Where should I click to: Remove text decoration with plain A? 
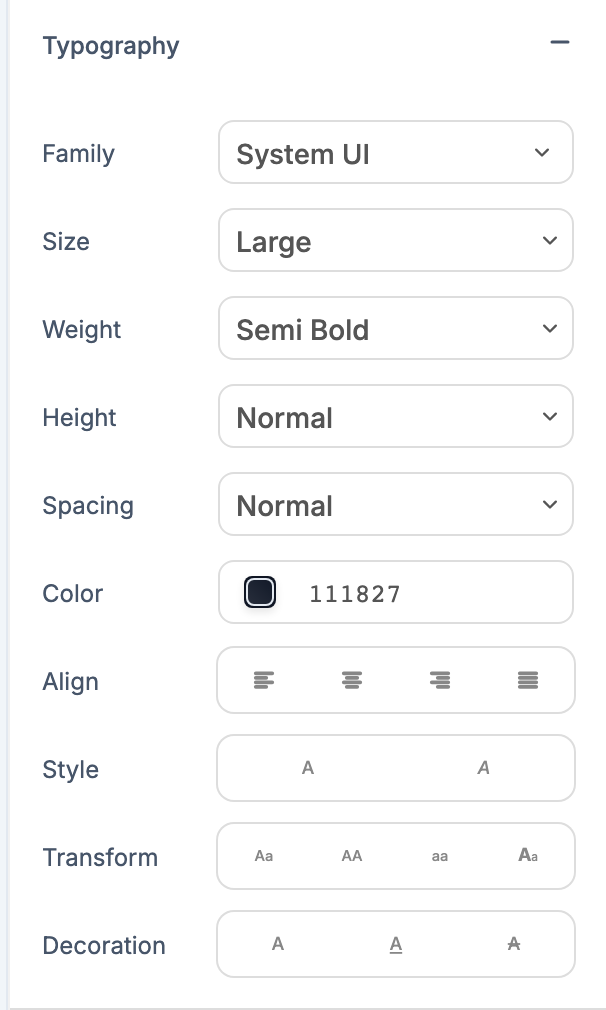point(278,944)
